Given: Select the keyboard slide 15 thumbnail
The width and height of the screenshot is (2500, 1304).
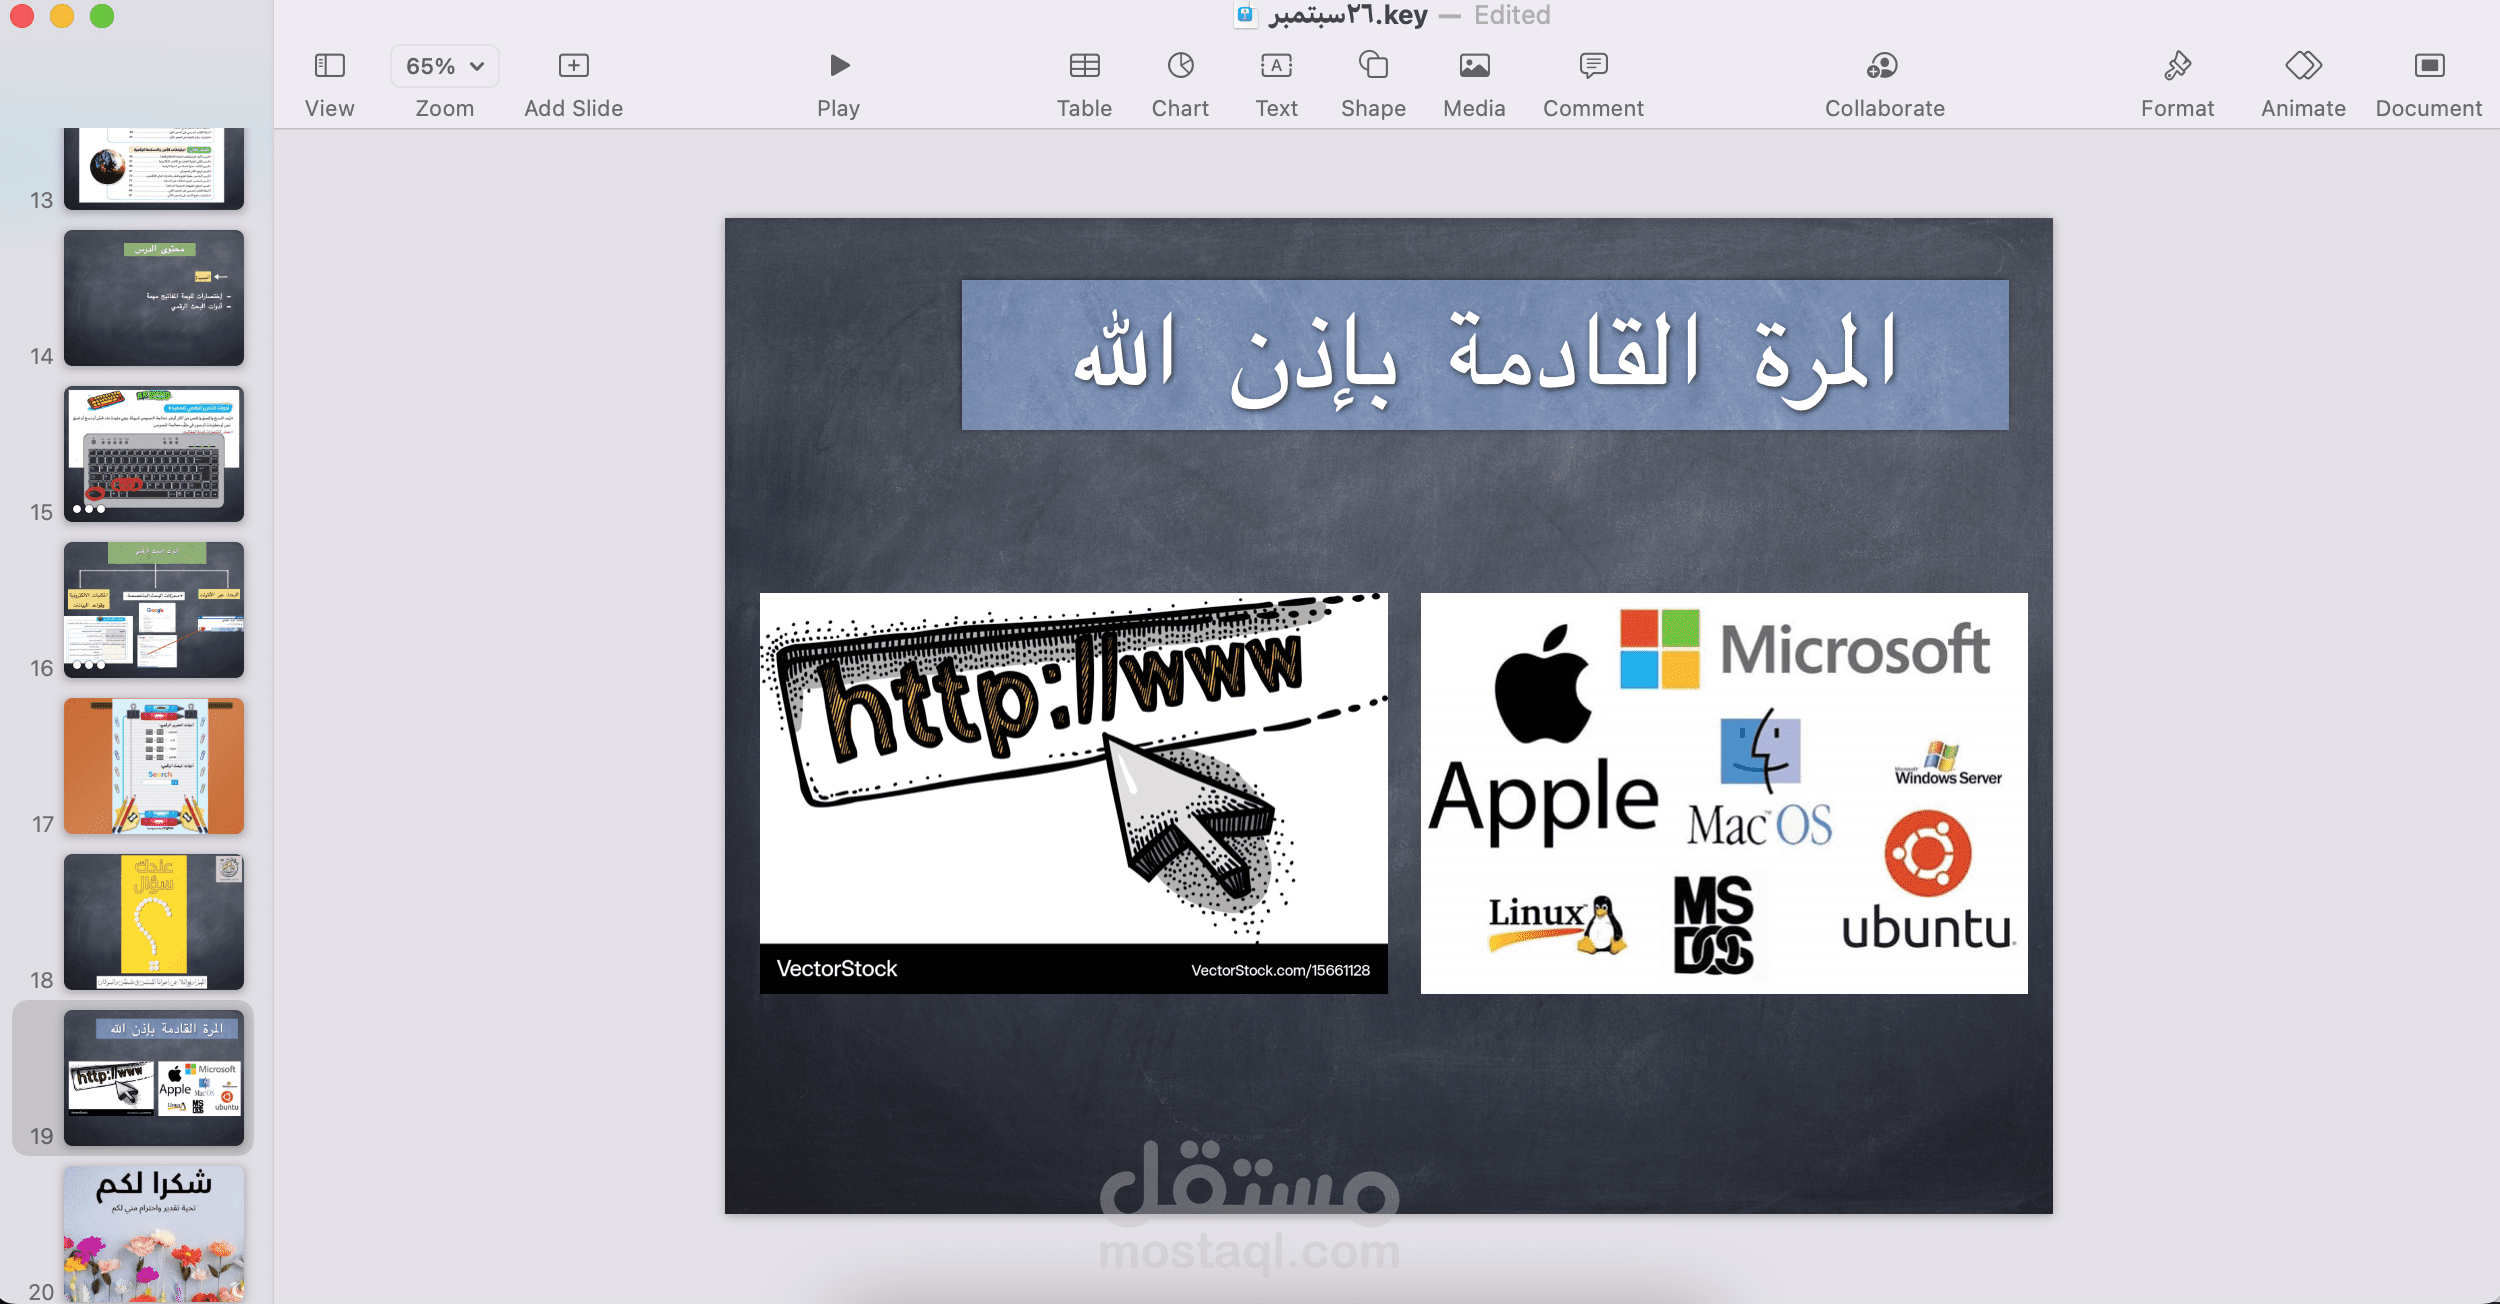Looking at the screenshot, I should pyautogui.click(x=154, y=454).
